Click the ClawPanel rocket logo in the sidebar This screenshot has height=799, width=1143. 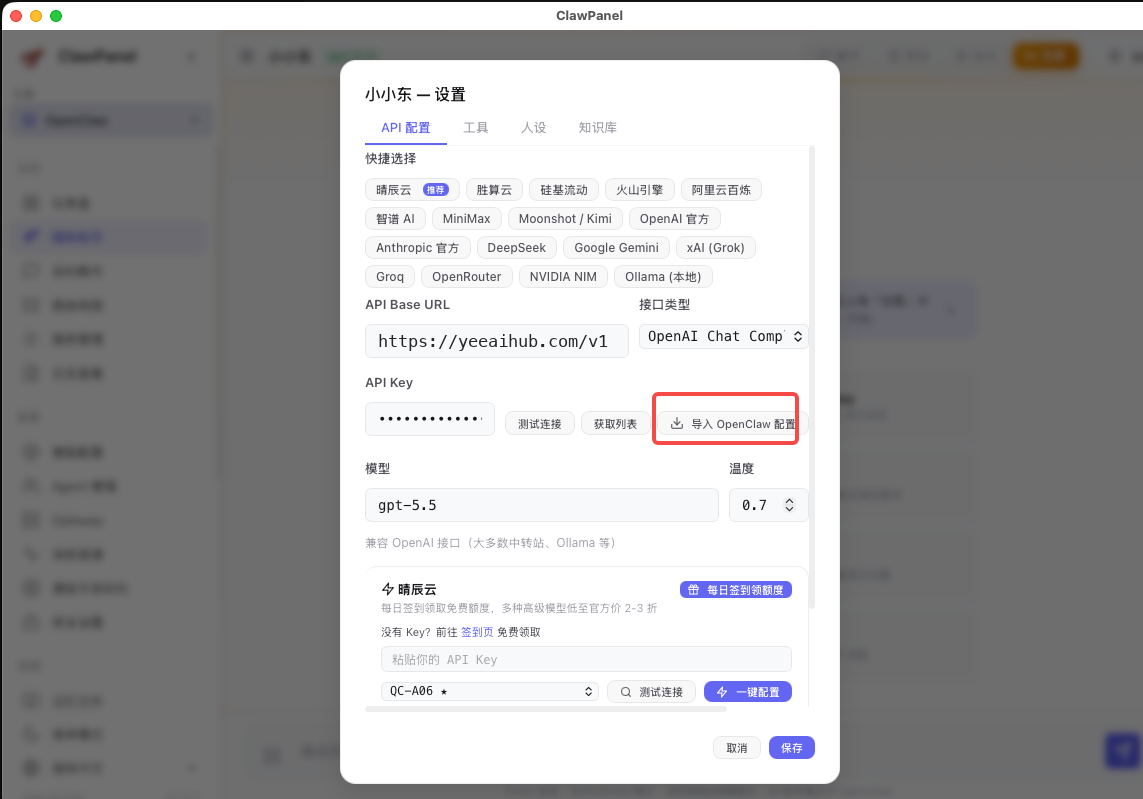(31, 57)
